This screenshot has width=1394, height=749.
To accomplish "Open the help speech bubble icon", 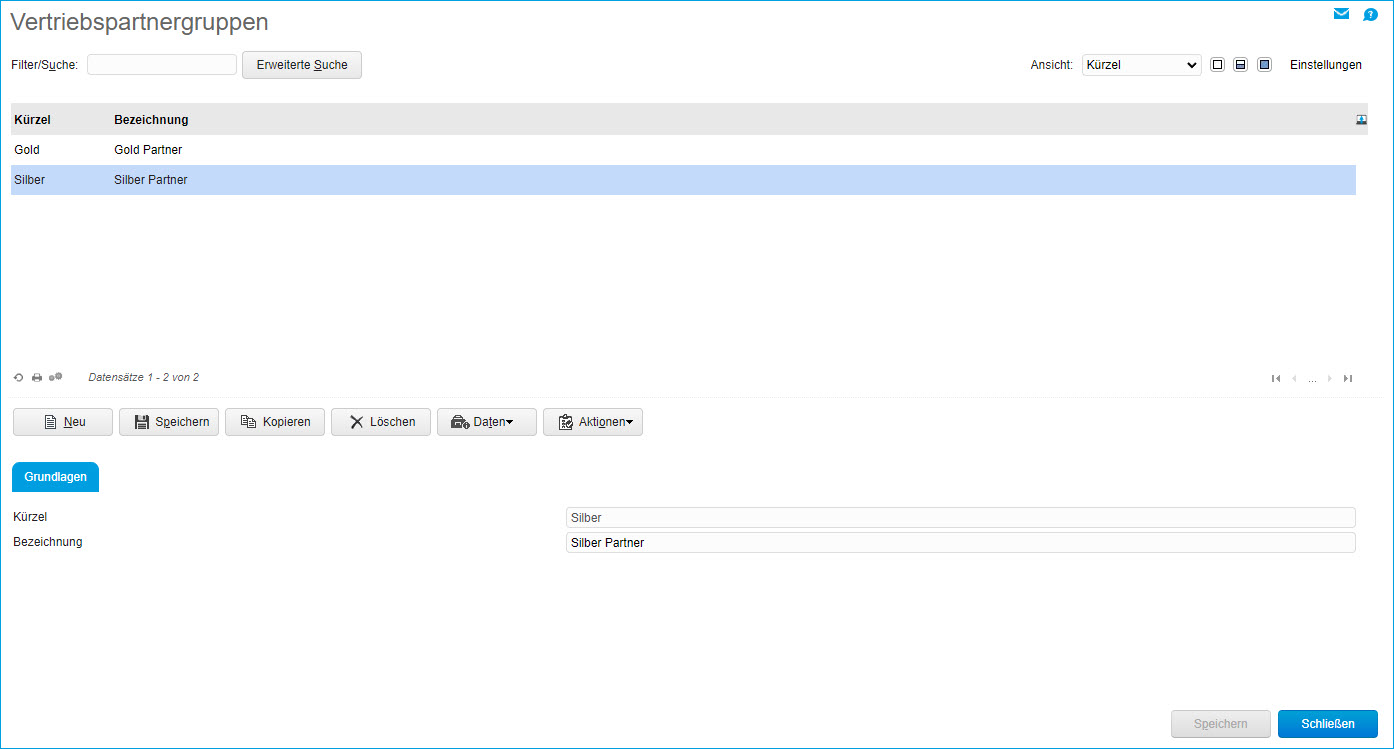I will tap(1371, 14).
